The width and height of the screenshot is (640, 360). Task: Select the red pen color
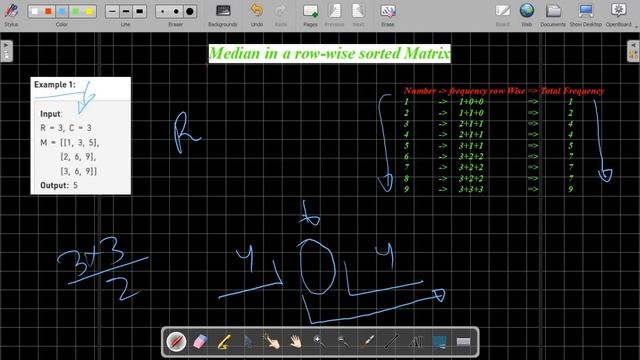pos(49,11)
